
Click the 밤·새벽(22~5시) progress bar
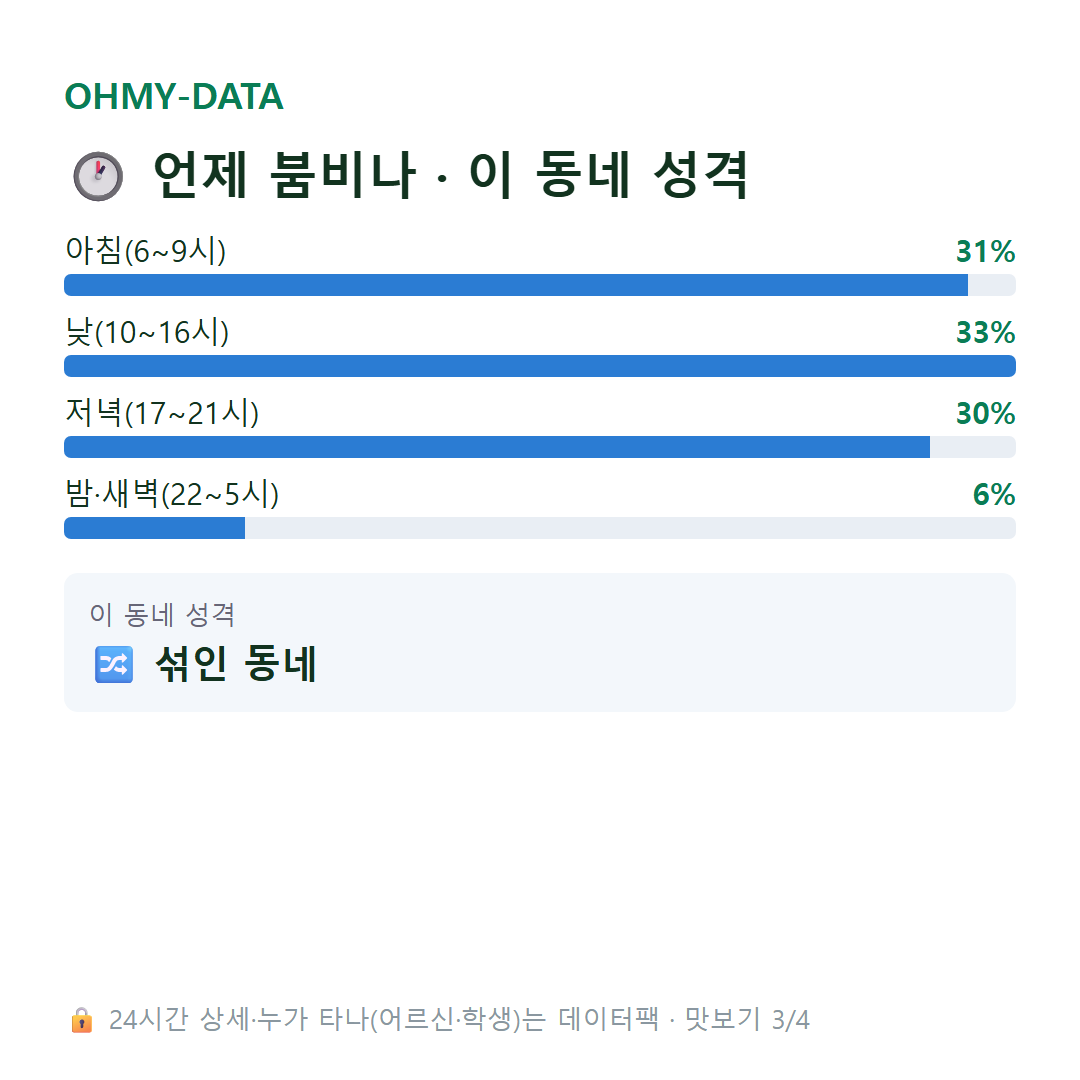pyautogui.click(x=540, y=528)
